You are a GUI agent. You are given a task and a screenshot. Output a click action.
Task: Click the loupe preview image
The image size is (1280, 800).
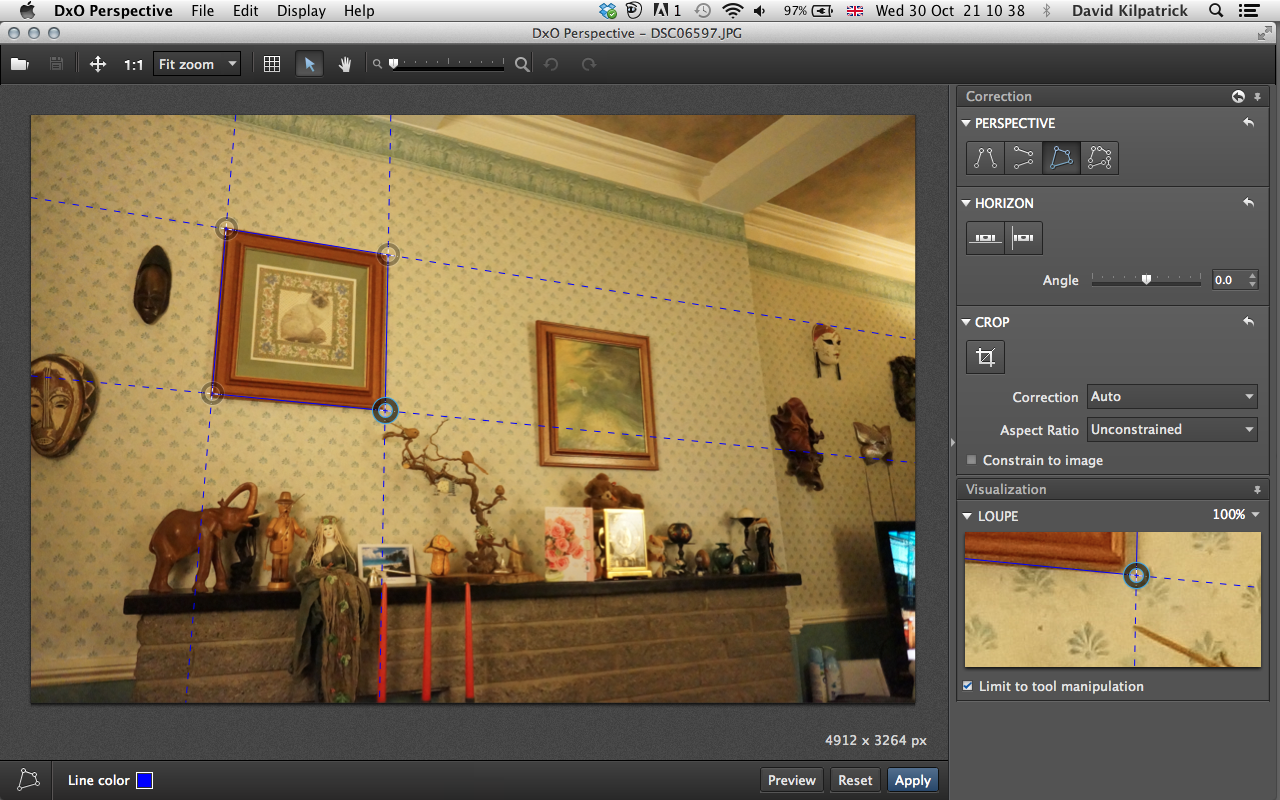(1112, 599)
